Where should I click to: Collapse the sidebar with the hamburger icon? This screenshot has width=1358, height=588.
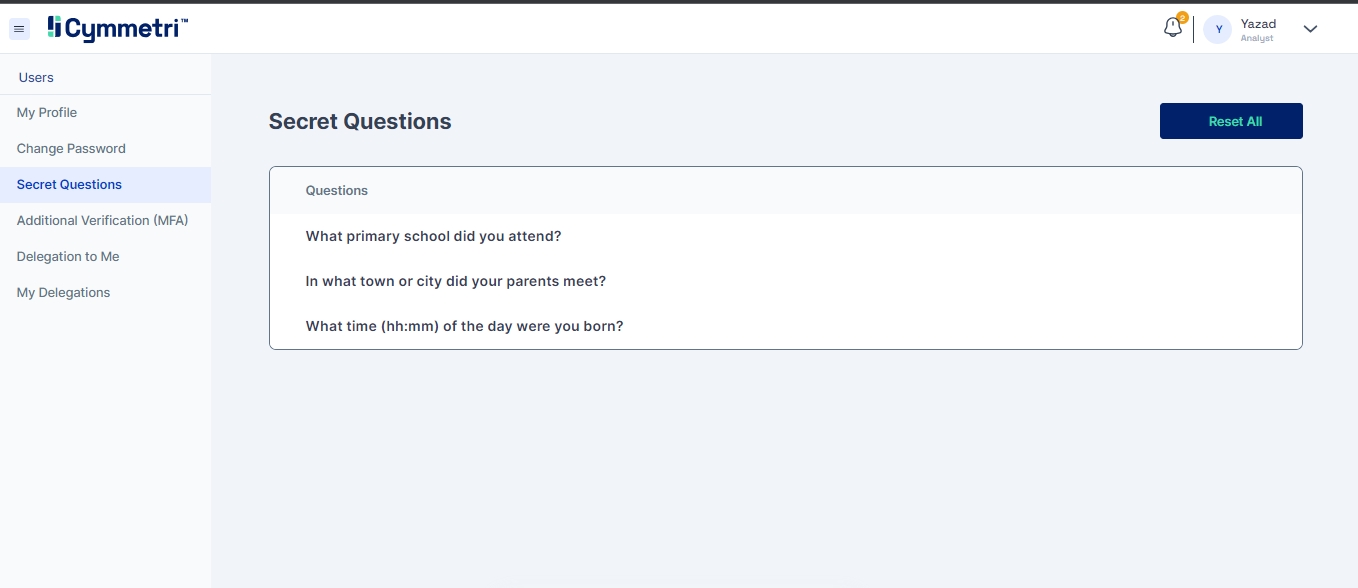[20, 29]
